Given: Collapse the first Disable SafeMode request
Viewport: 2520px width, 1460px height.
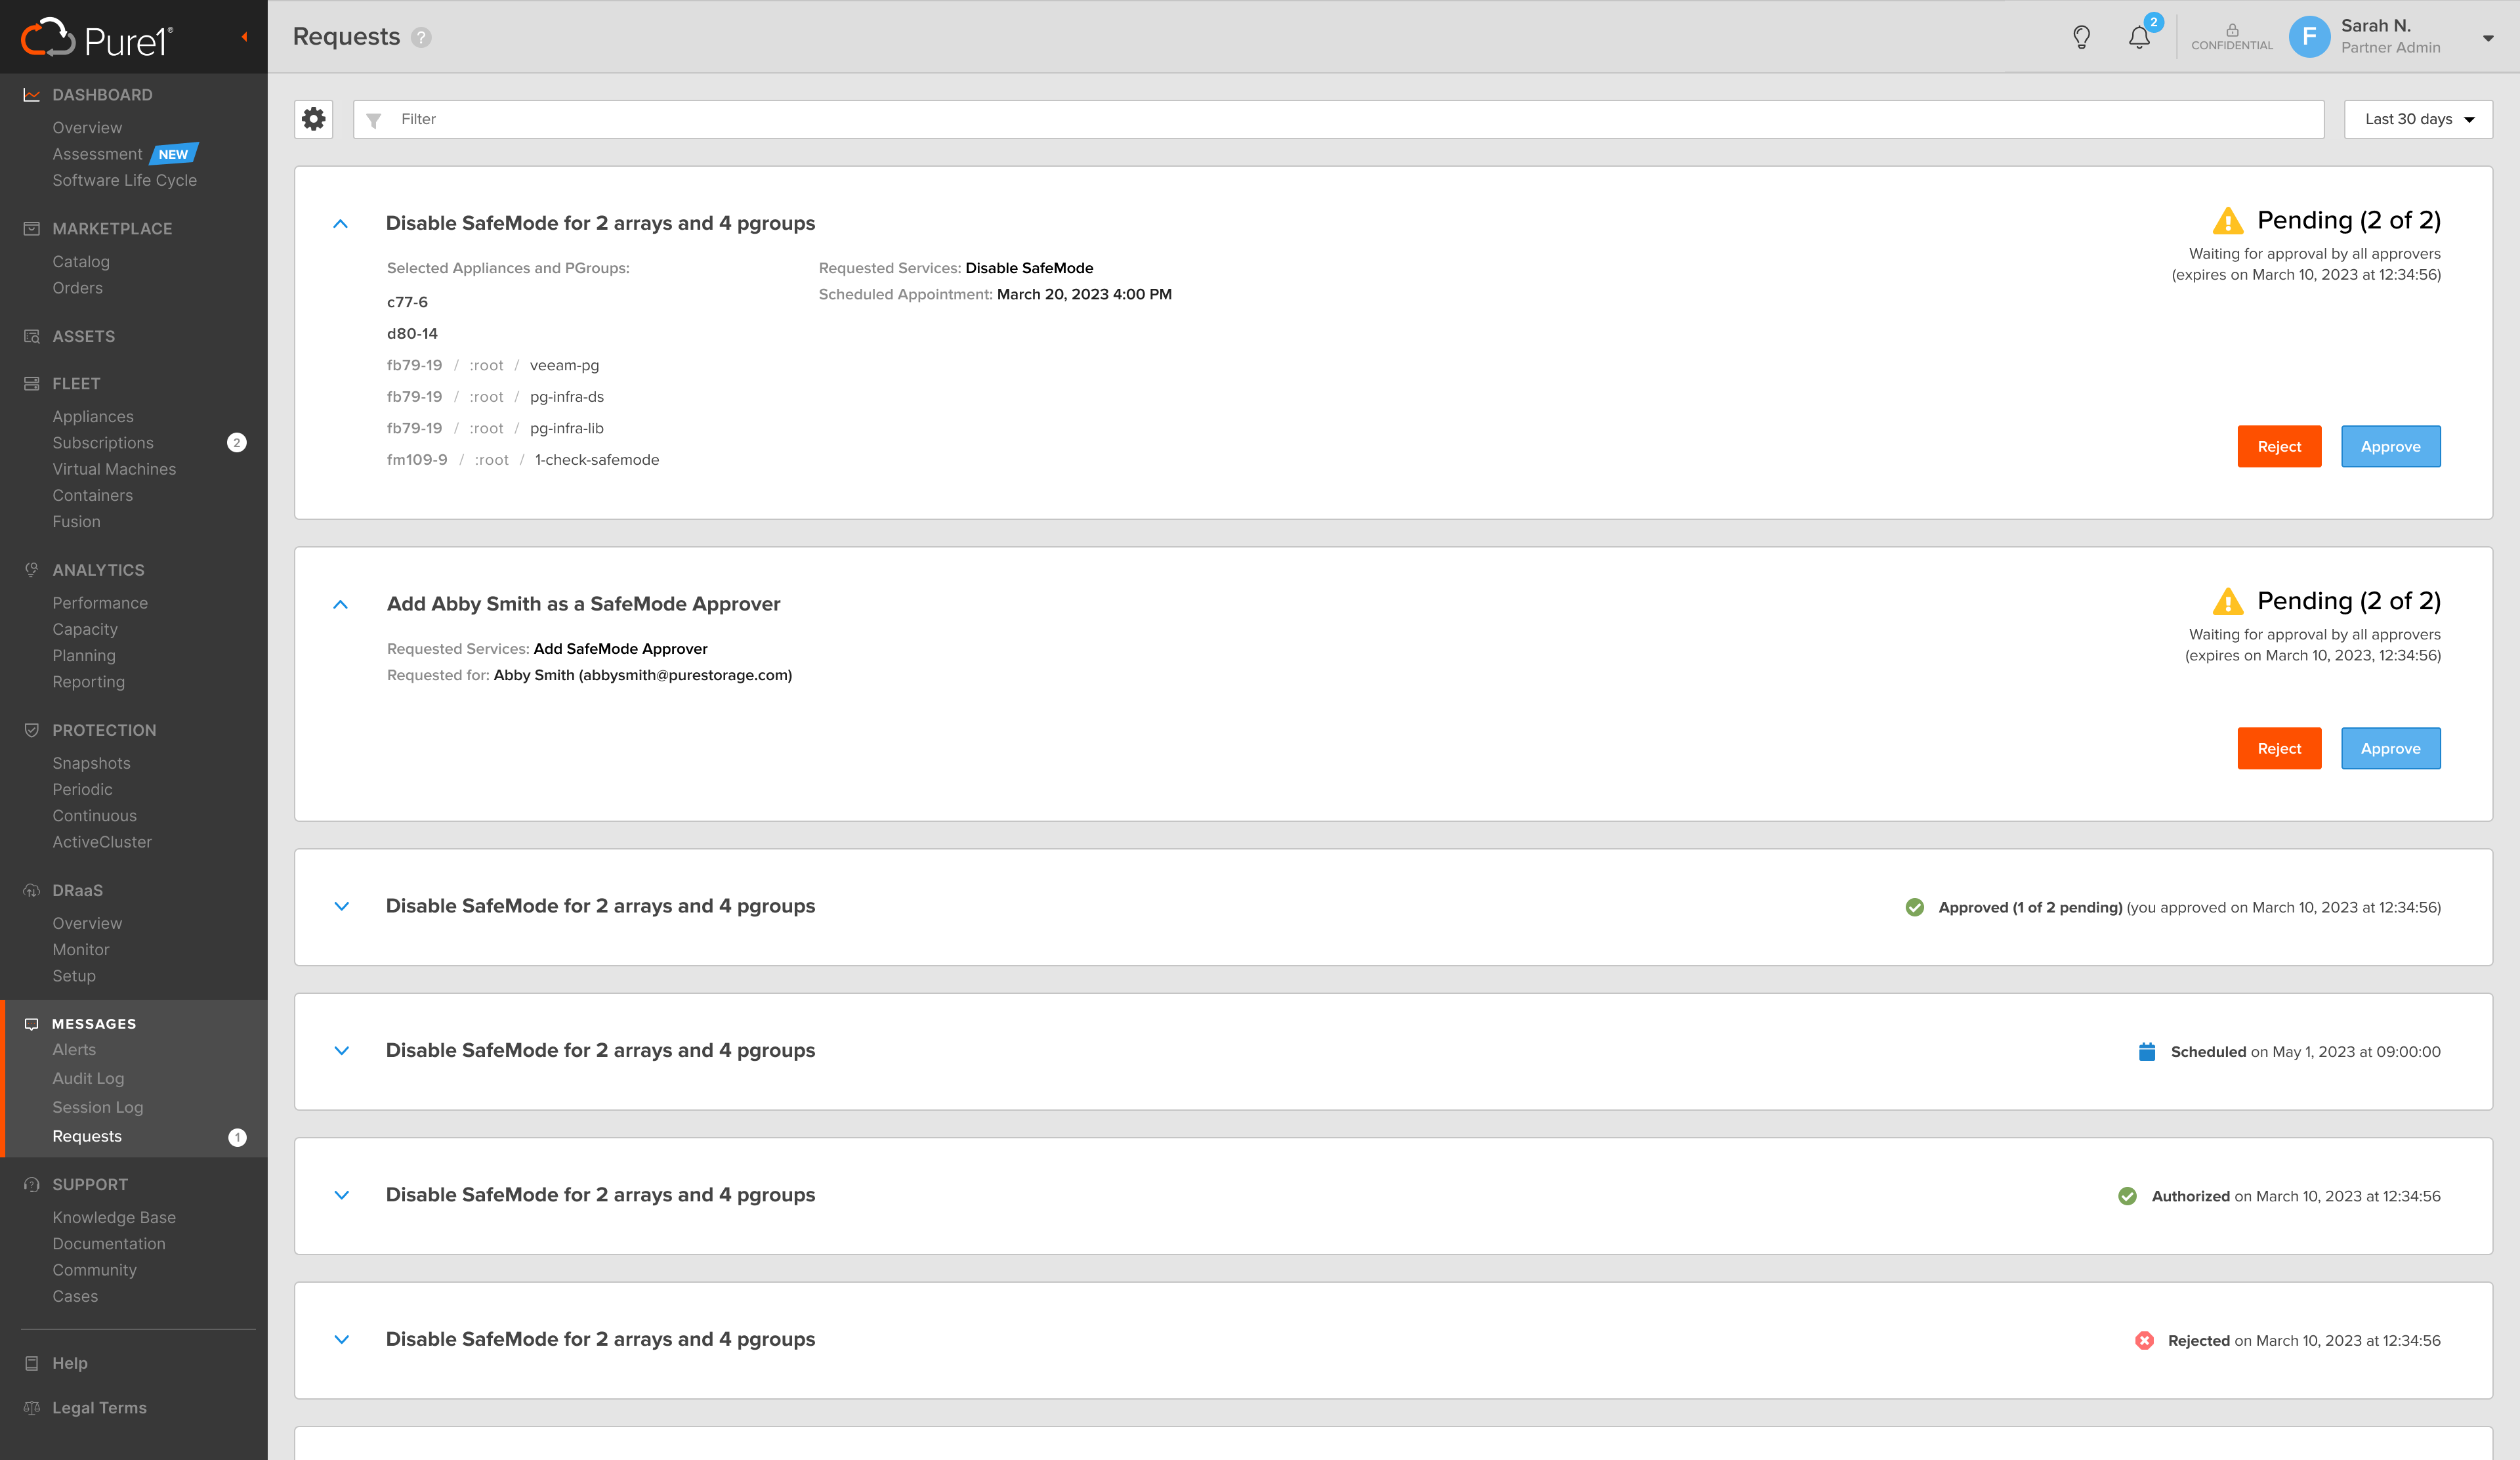Looking at the screenshot, I should click(340, 224).
